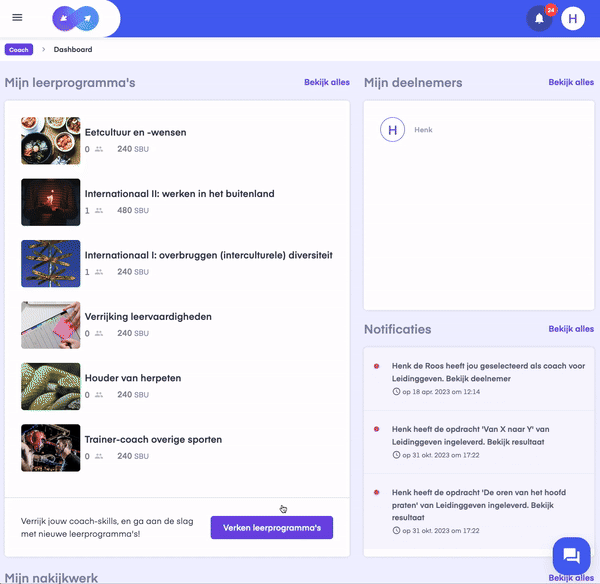This screenshot has width=600, height=584.
Task: Click the Verken leerprogramma's button
Action: 272,528
